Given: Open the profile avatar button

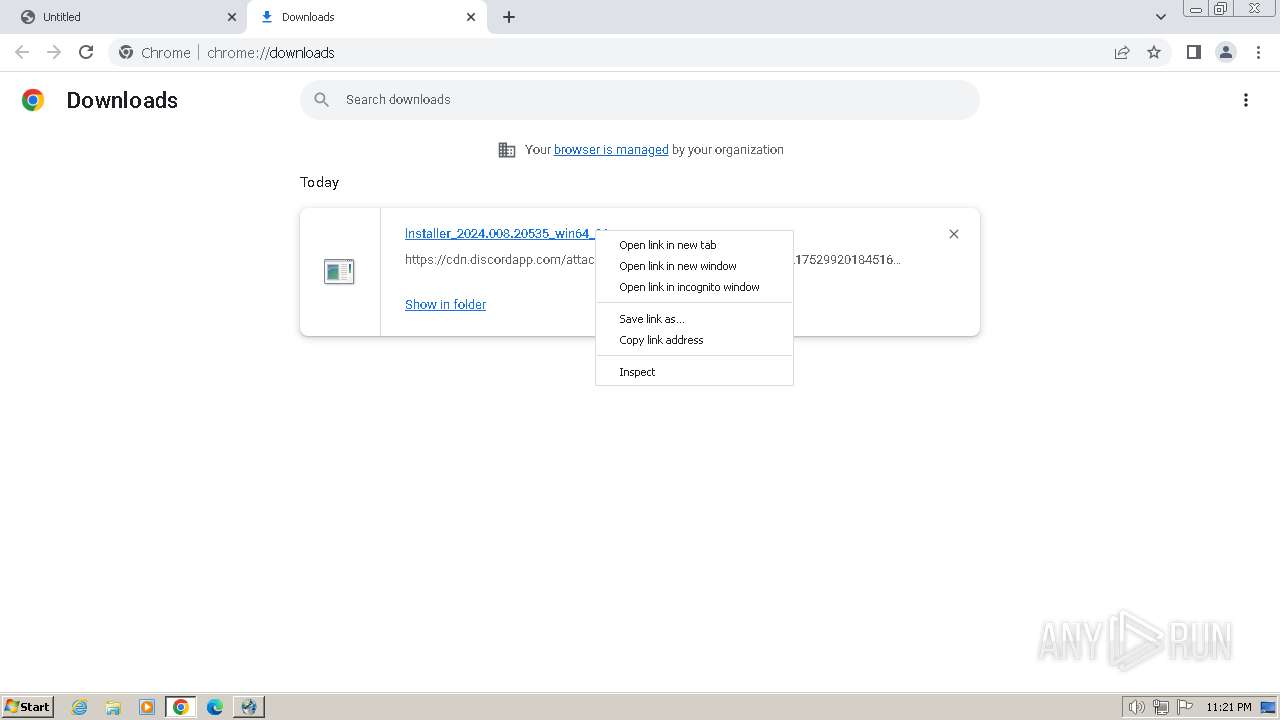Looking at the screenshot, I should (x=1226, y=52).
